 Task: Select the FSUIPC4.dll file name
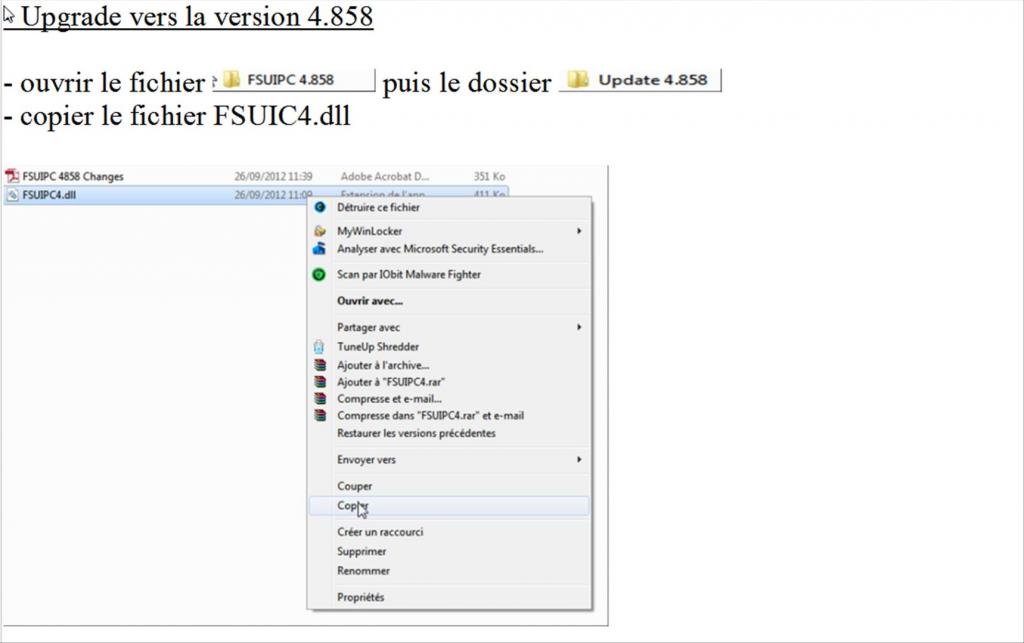[49, 195]
